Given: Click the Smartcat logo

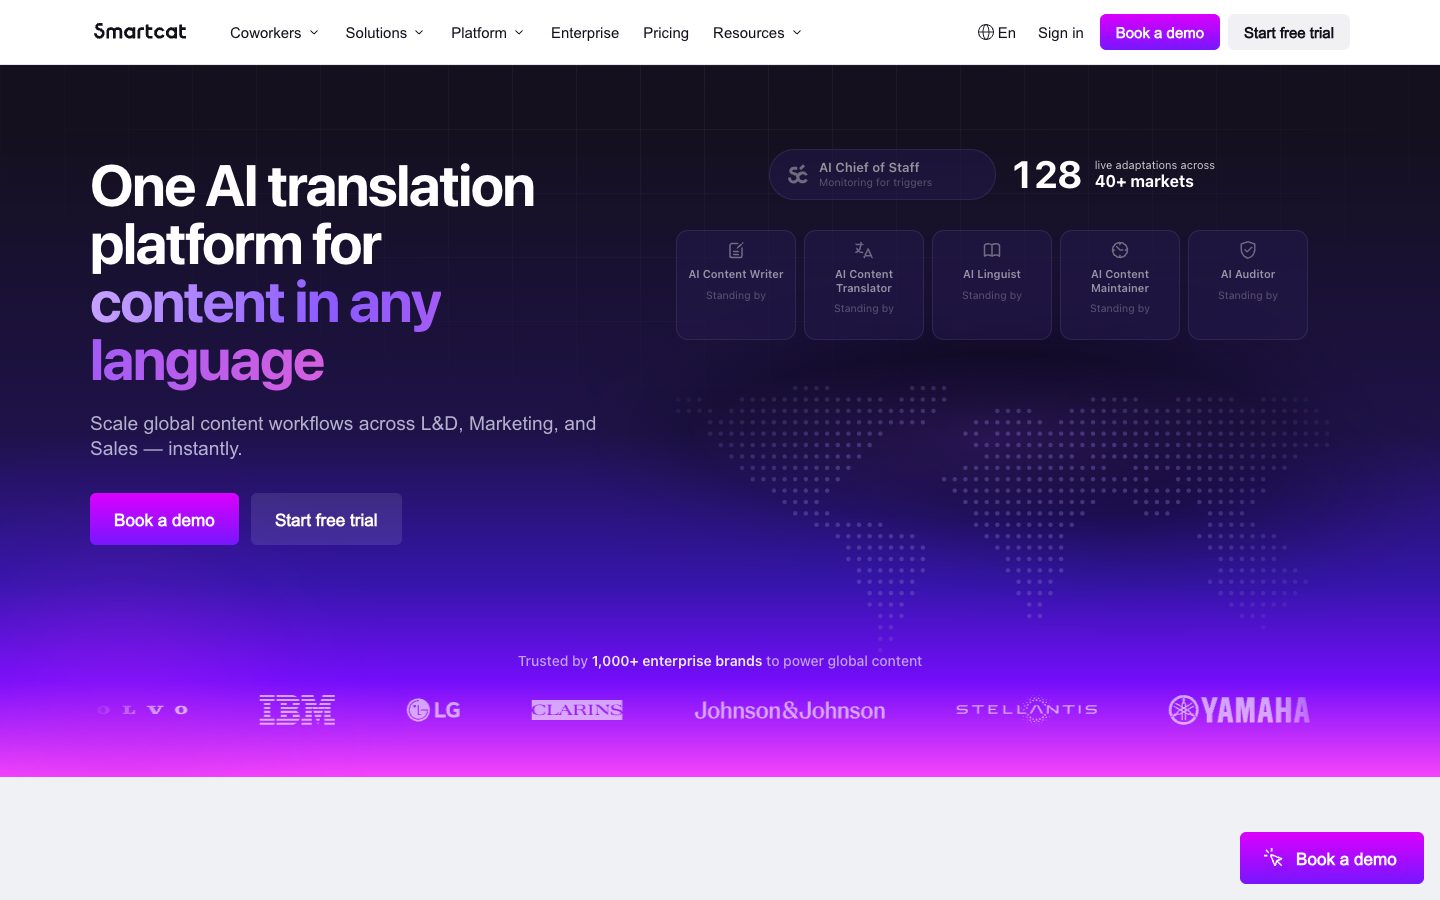Looking at the screenshot, I should pos(140,32).
